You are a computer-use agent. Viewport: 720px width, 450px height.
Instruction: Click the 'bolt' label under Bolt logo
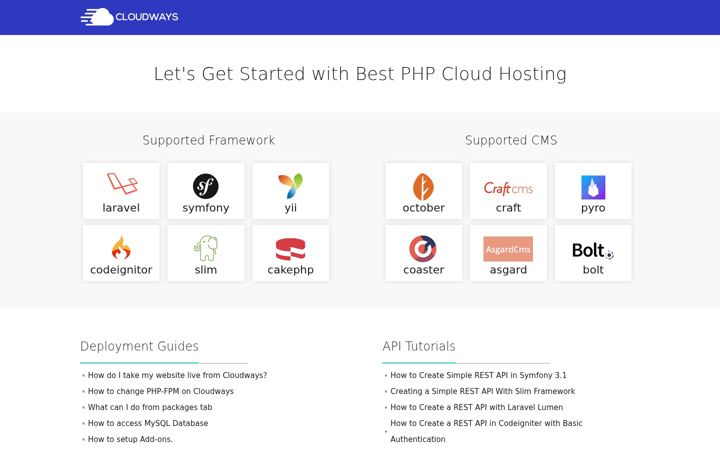(593, 270)
